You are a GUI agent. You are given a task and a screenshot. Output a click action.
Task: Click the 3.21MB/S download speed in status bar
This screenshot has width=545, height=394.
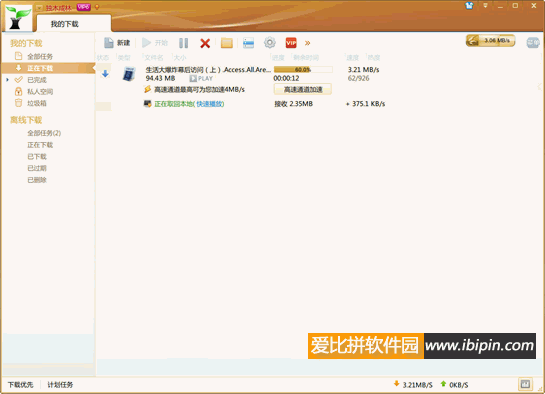click(417, 385)
